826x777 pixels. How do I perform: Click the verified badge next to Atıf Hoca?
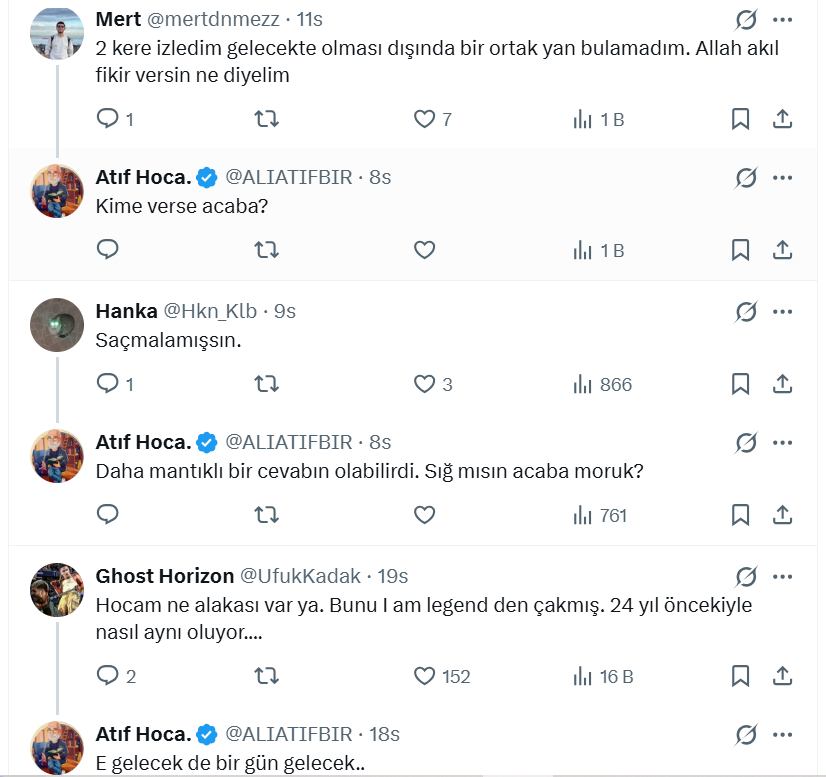[x=206, y=176]
